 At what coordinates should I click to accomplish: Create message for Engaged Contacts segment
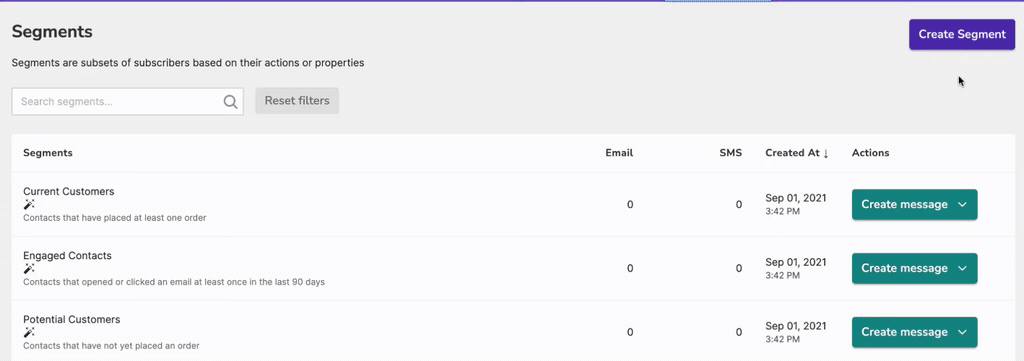click(x=904, y=268)
